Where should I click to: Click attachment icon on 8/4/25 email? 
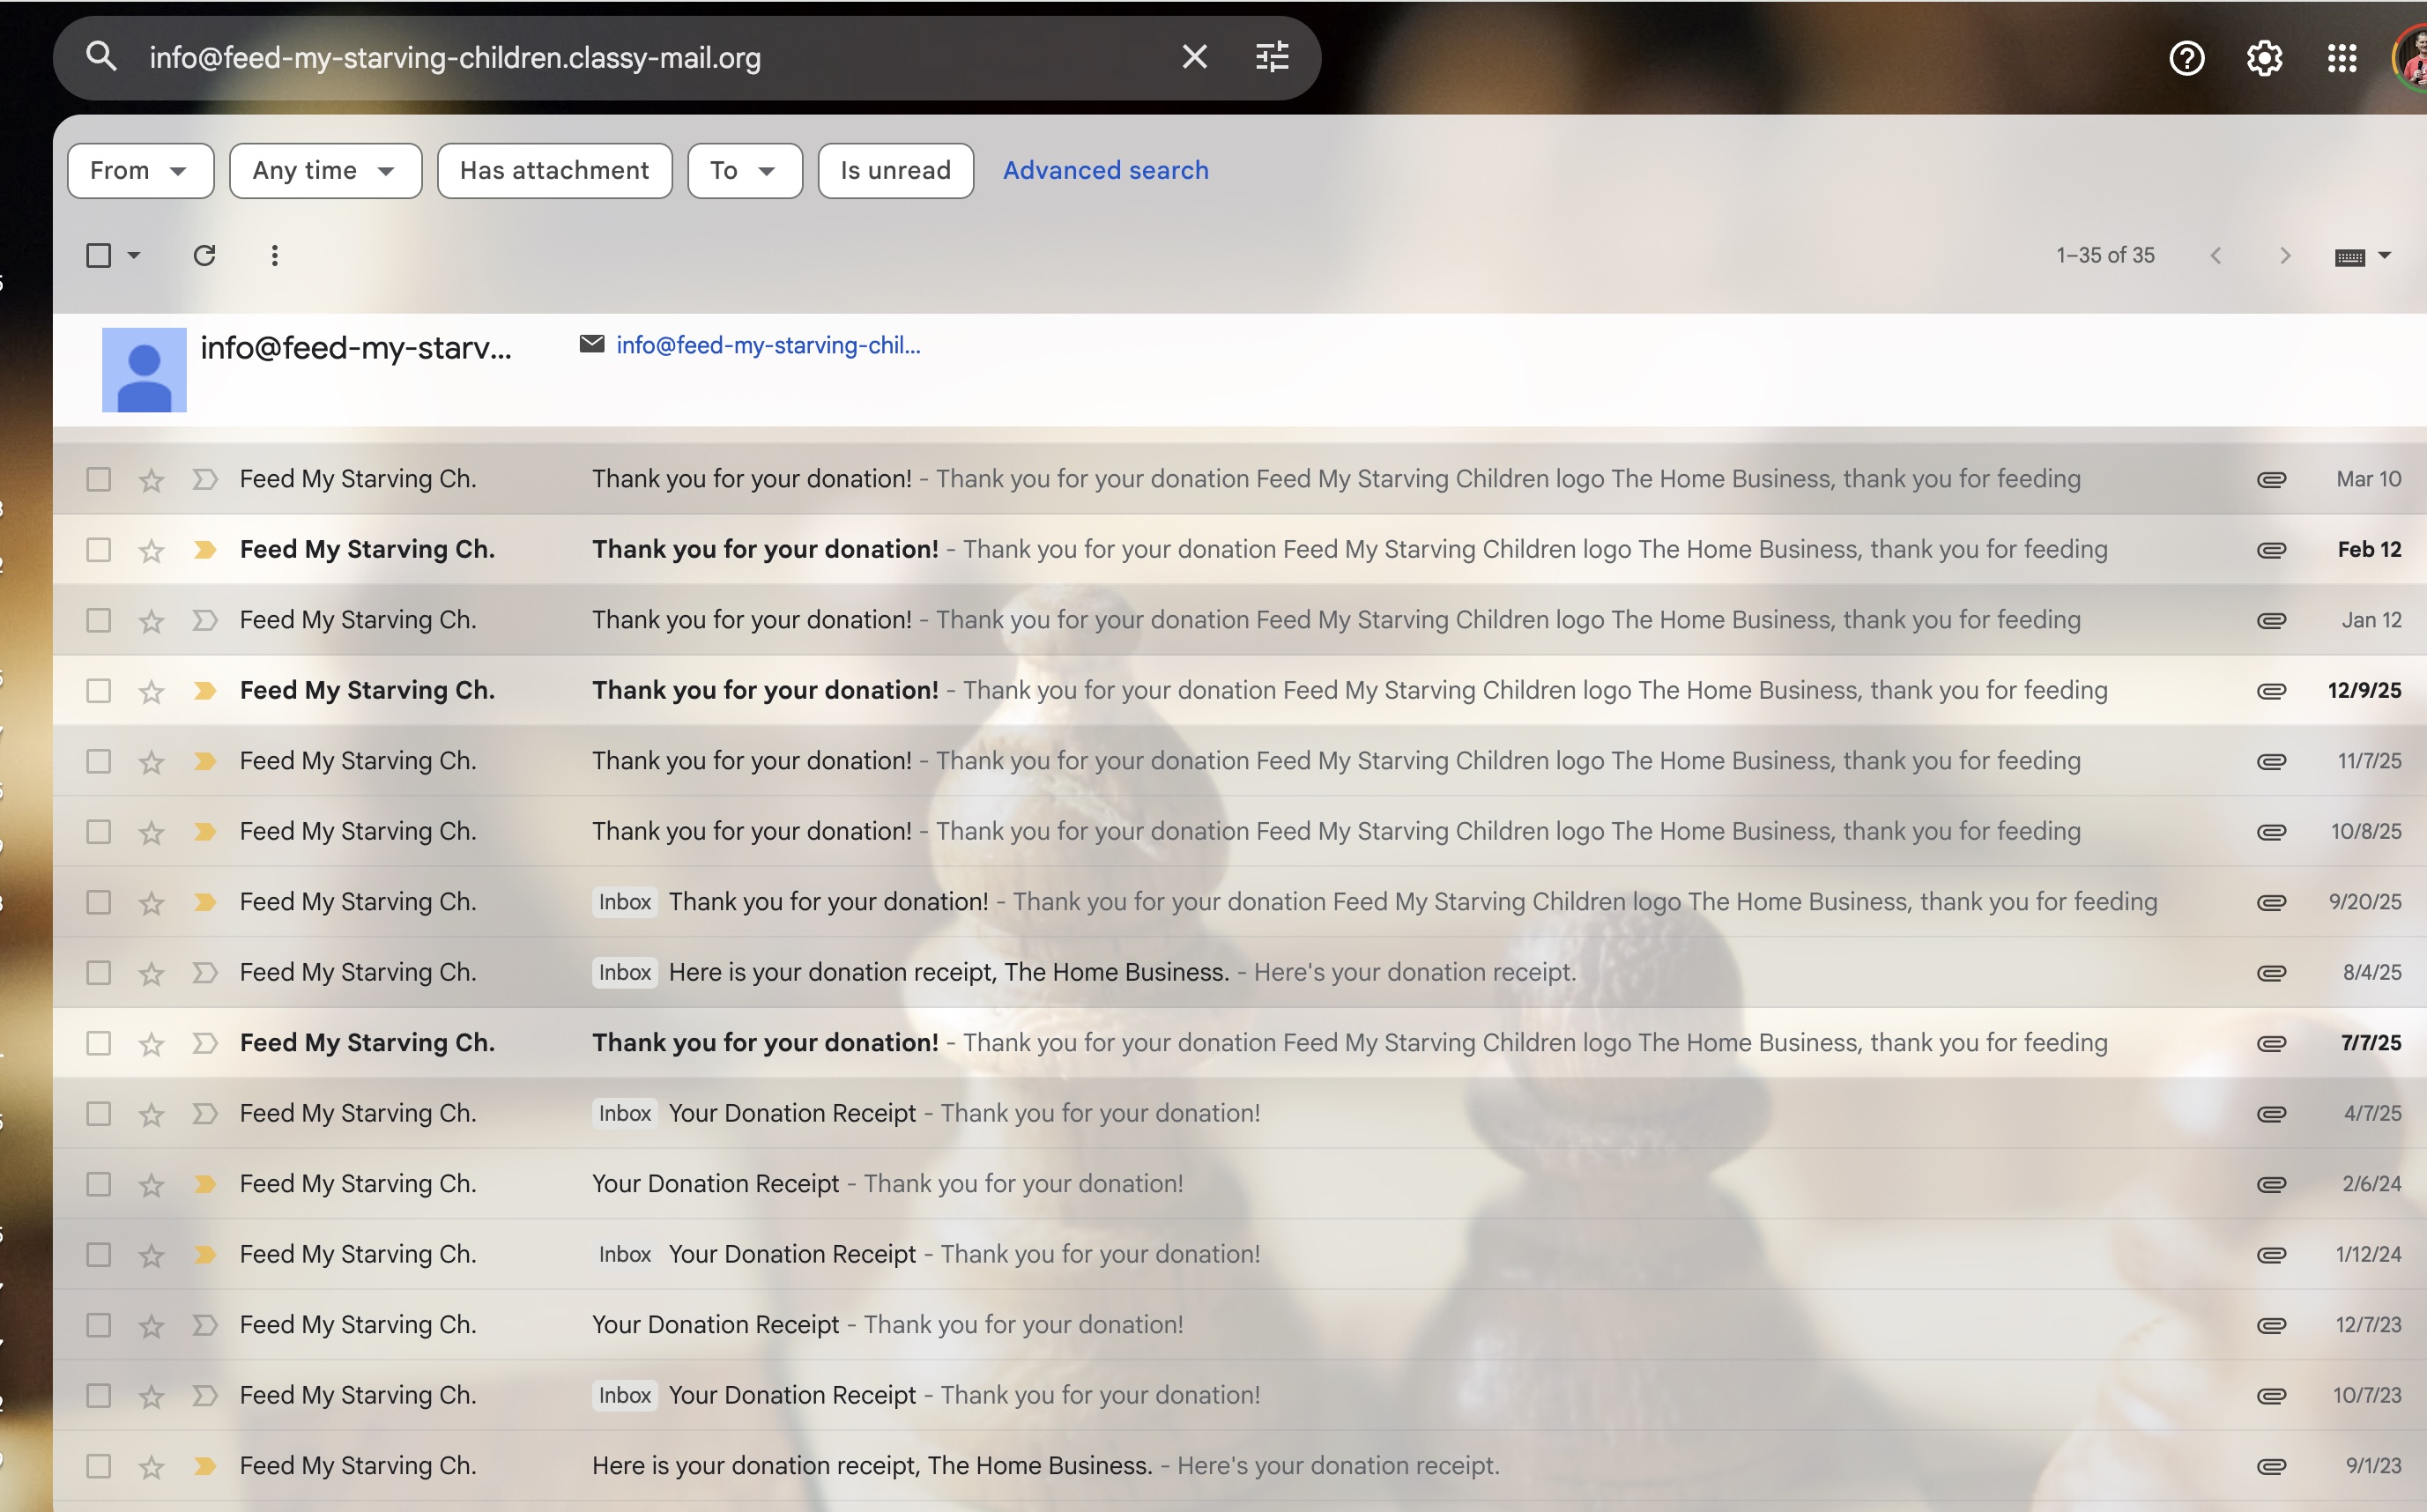tap(2271, 973)
